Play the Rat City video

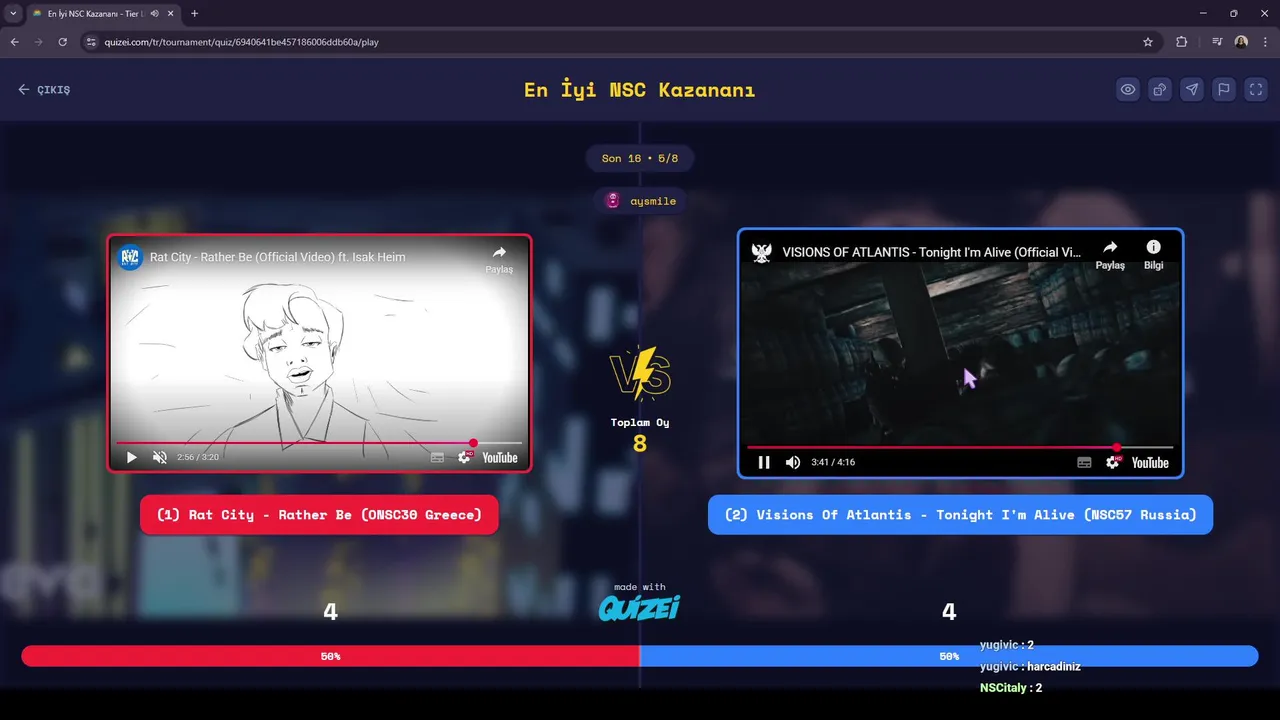pyautogui.click(x=131, y=457)
